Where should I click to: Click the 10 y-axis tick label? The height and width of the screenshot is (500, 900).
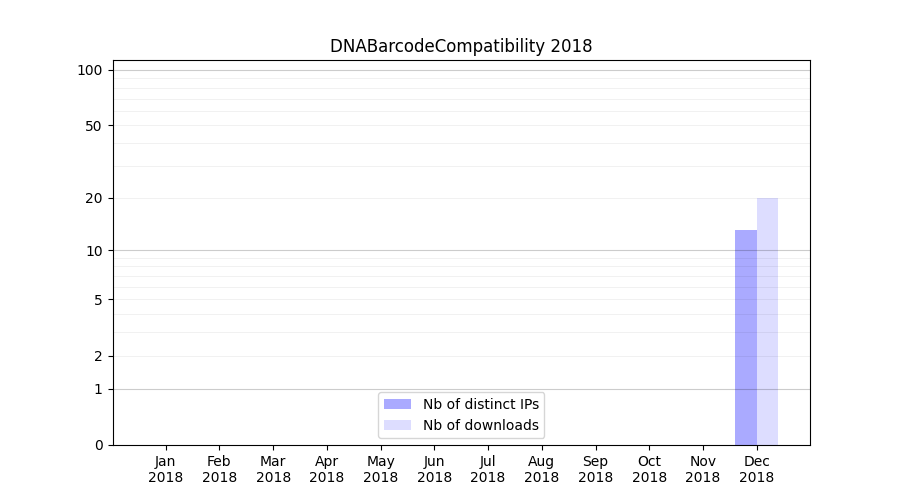(x=94, y=251)
